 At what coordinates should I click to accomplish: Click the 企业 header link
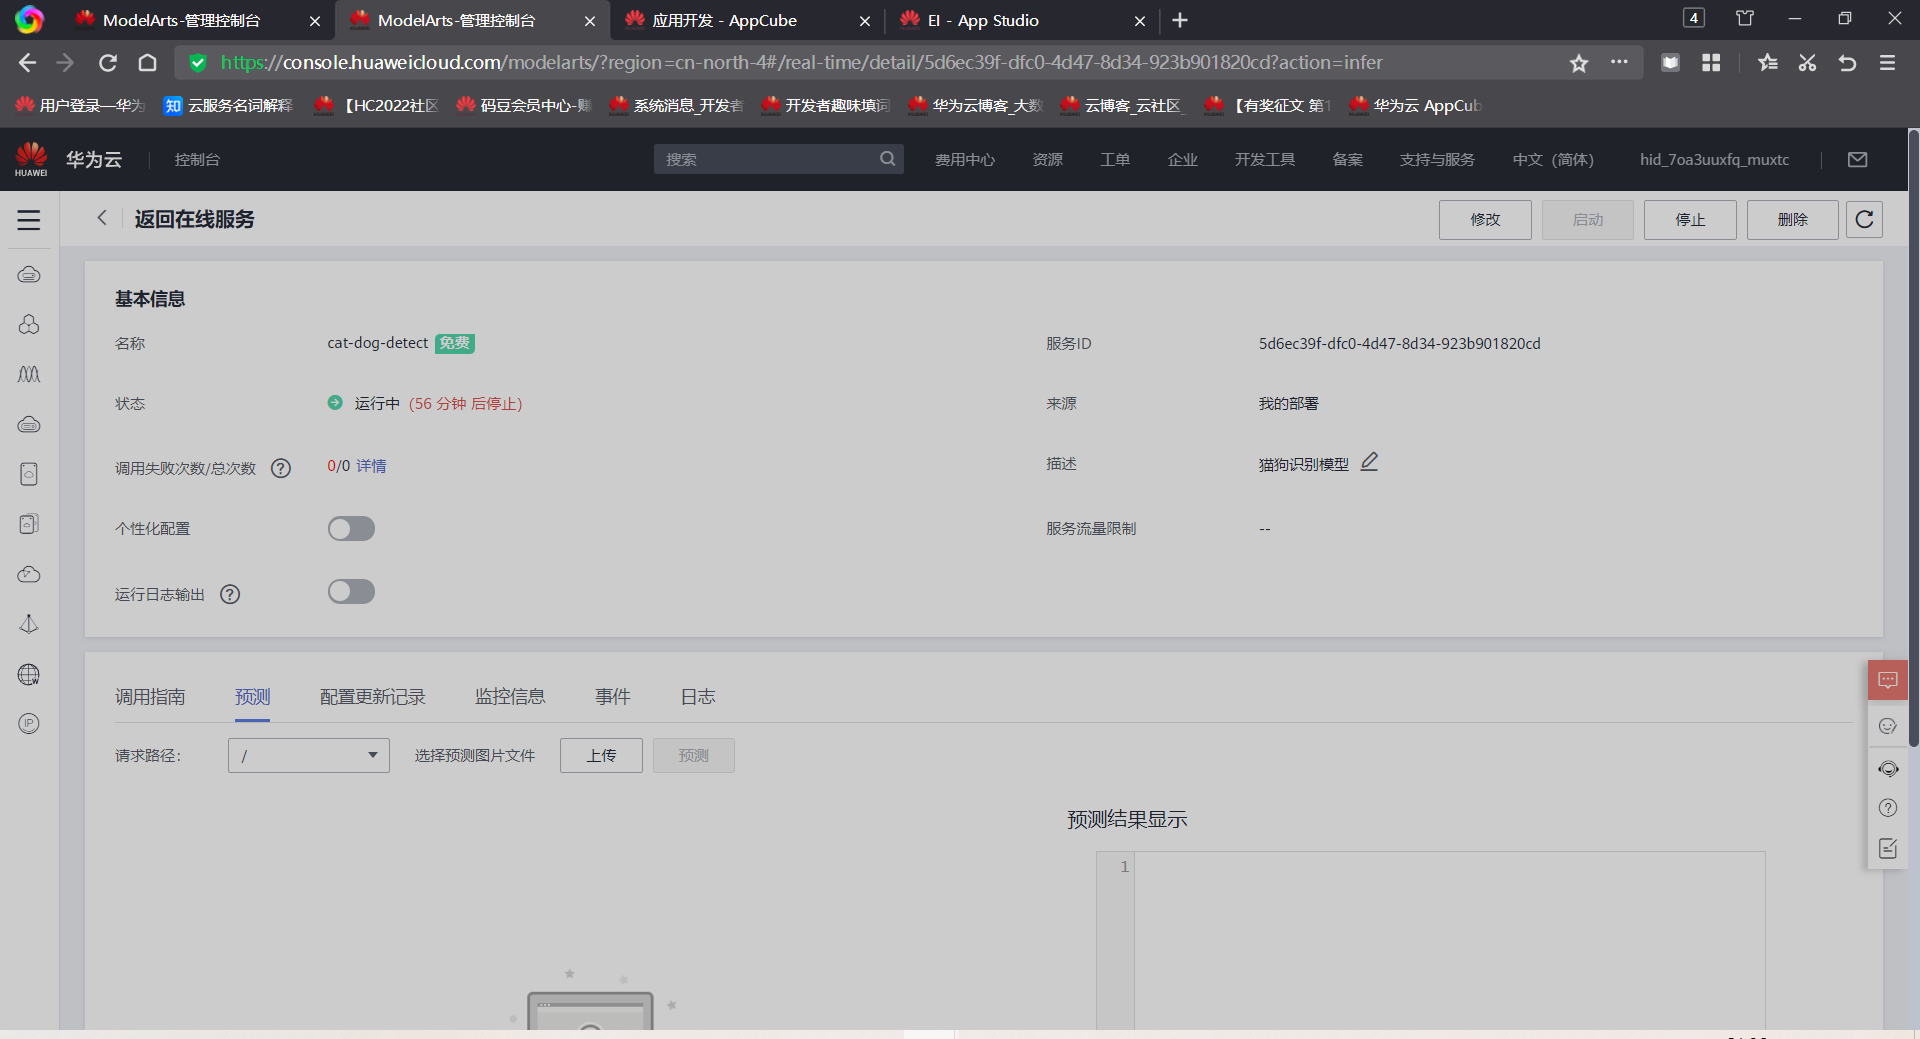1183,160
